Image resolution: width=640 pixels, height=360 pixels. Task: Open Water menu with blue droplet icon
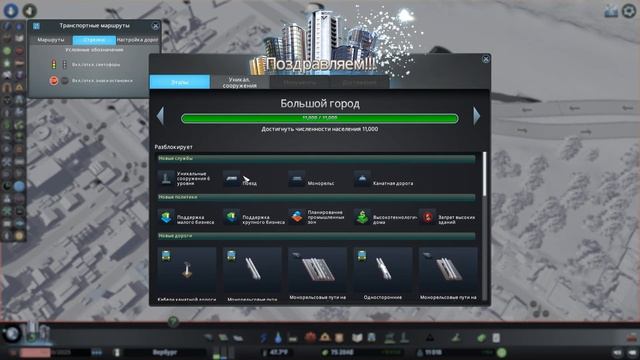[x=278, y=338]
